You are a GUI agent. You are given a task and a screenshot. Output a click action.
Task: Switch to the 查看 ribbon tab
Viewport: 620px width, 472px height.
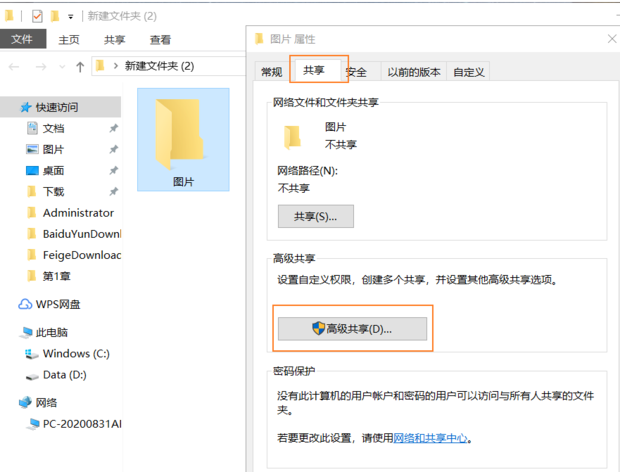[x=160, y=40]
